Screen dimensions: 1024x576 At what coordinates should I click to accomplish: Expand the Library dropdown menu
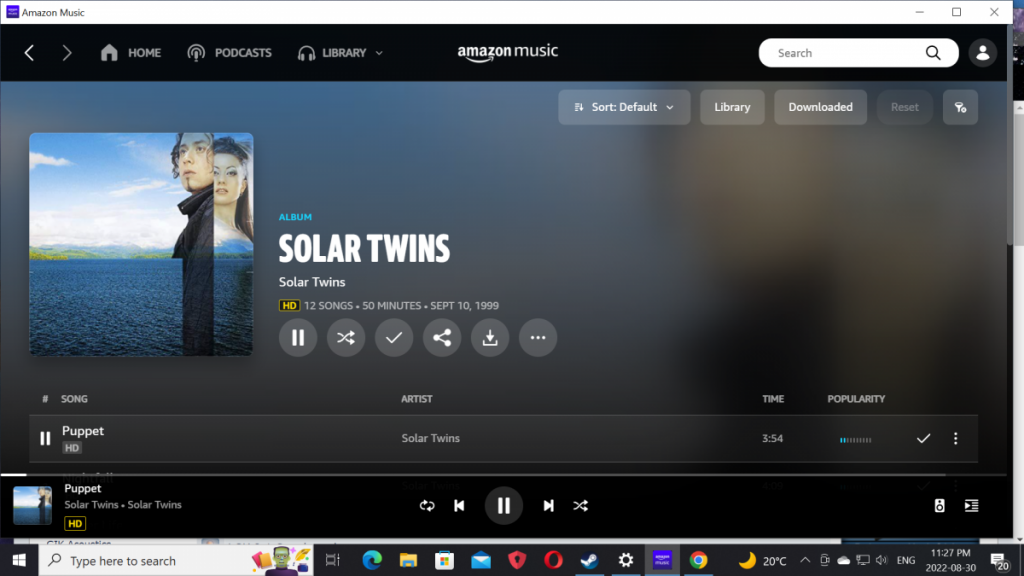(340, 53)
